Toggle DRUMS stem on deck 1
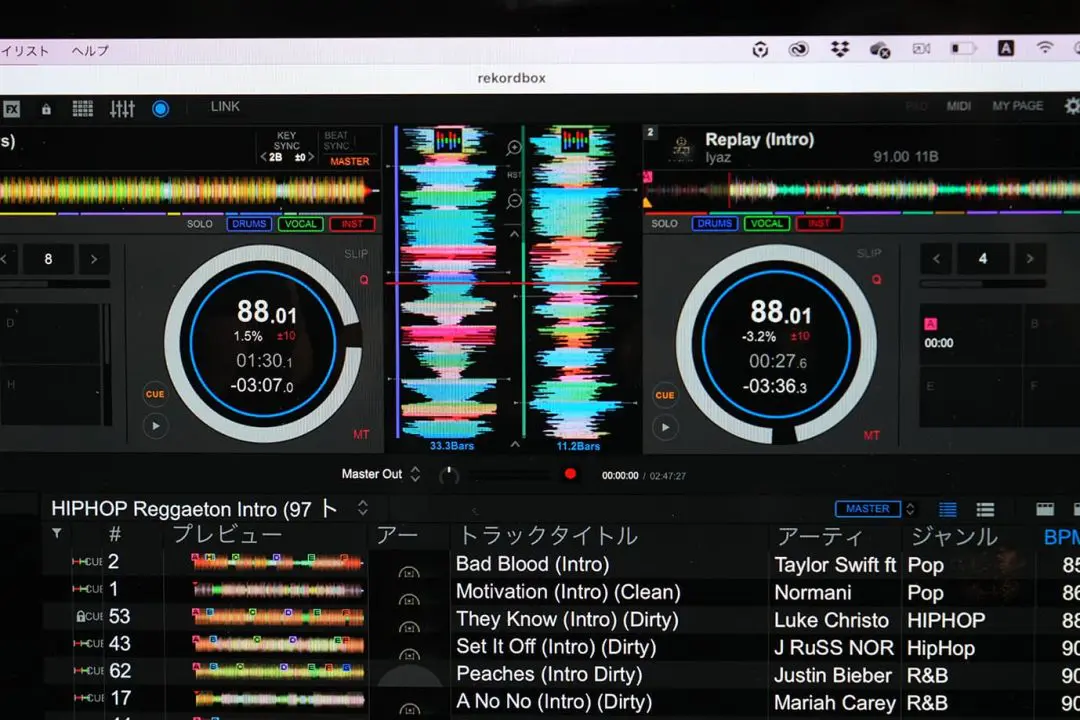The width and height of the screenshot is (1080, 720). (249, 224)
